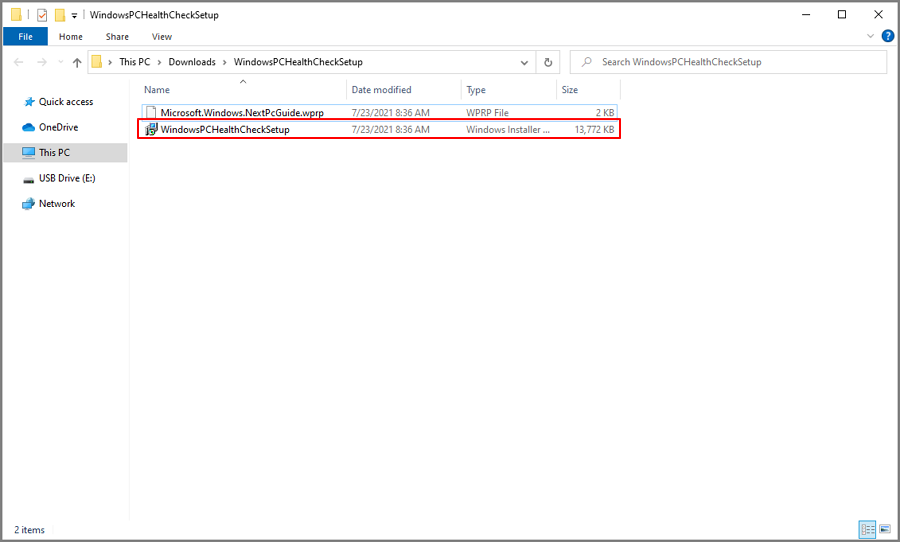Open Network in the navigation pane
This screenshot has height=542, width=900.
(56, 203)
